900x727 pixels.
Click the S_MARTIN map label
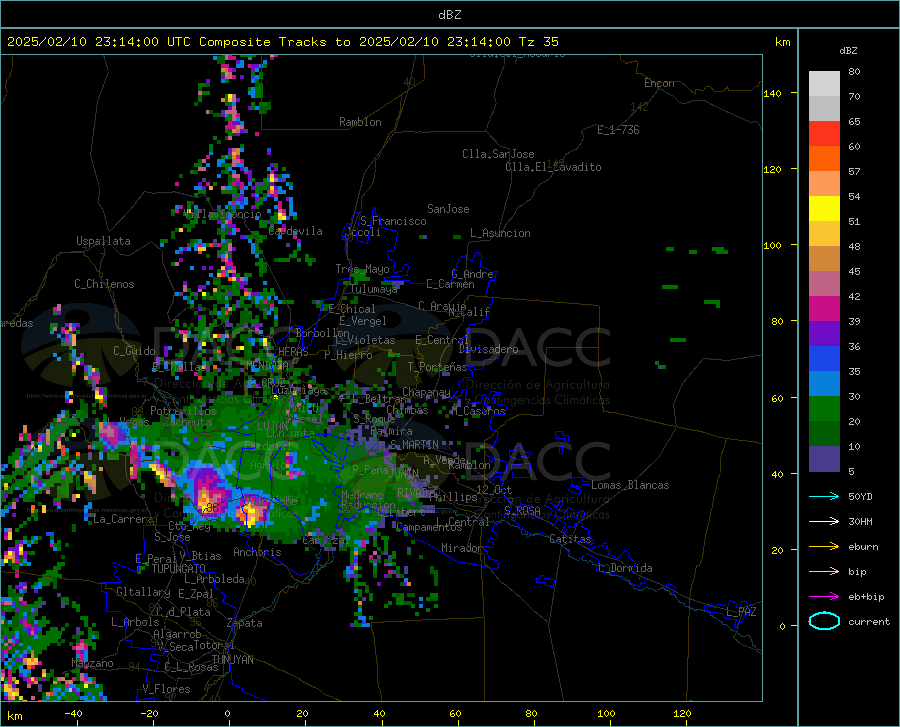click(414, 445)
